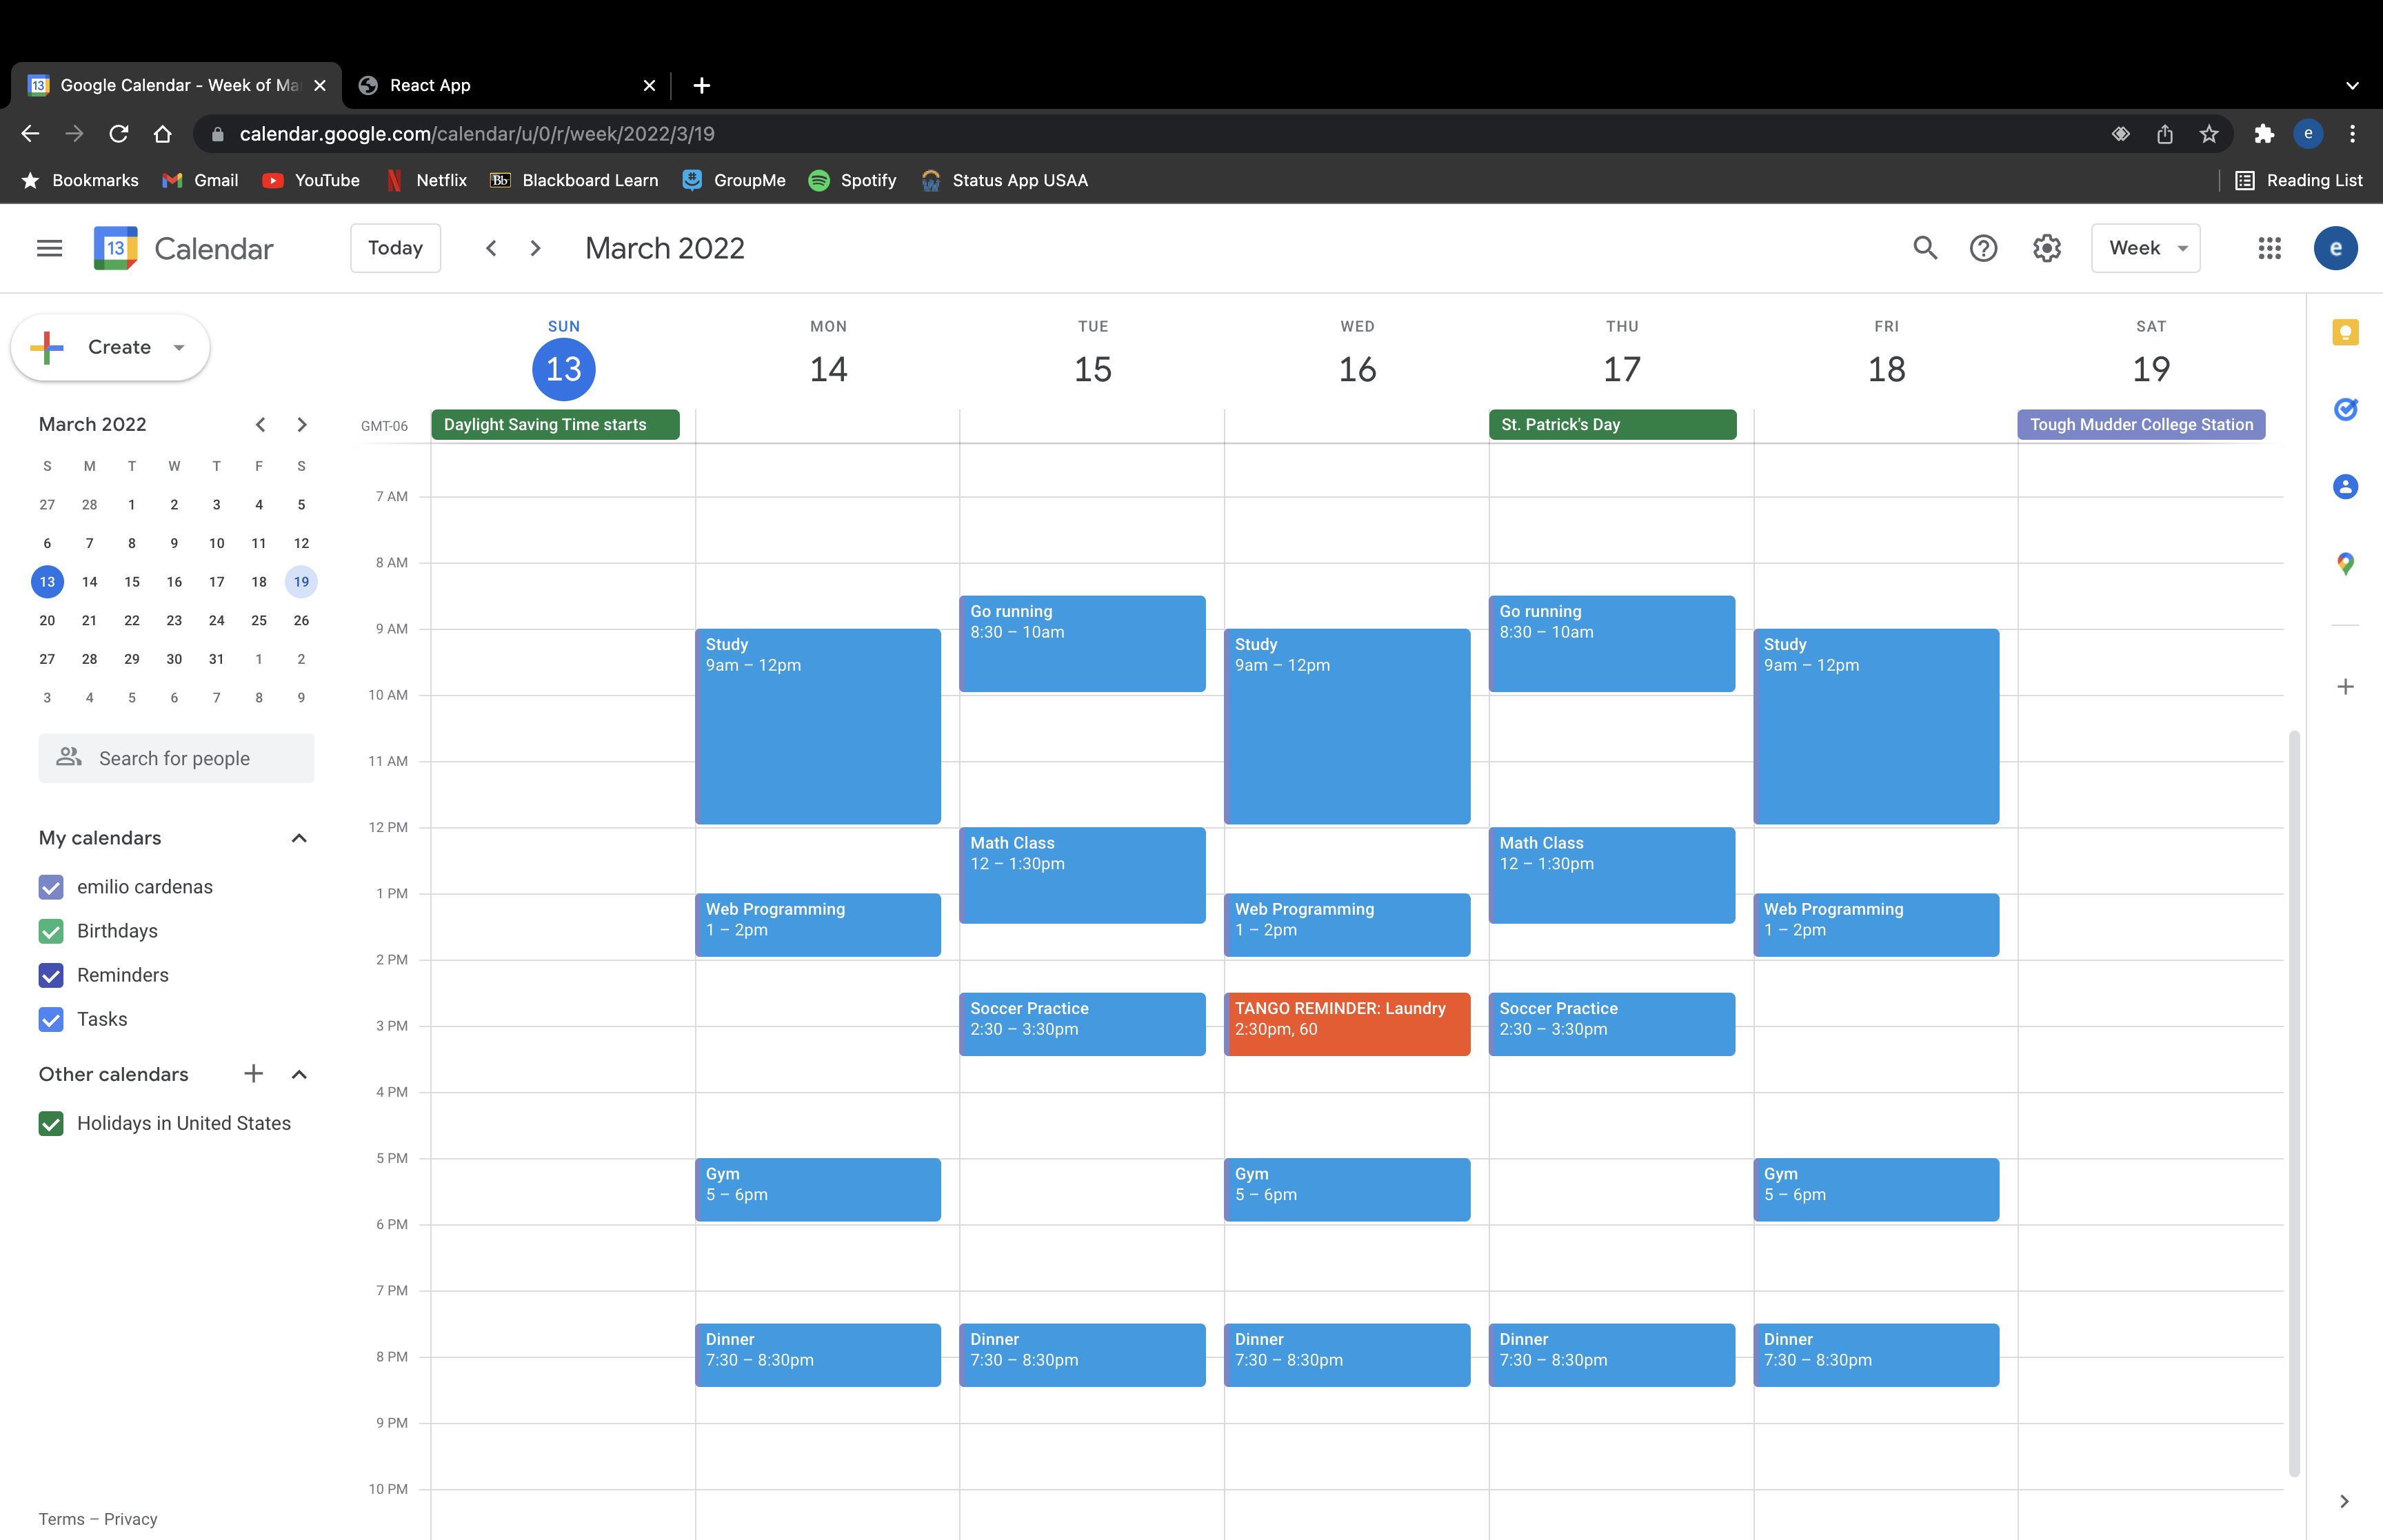The width and height of the screenshot is (2383, 1540).
Task: Open the Contacts side panel icon
Action: pos(2345,487)
